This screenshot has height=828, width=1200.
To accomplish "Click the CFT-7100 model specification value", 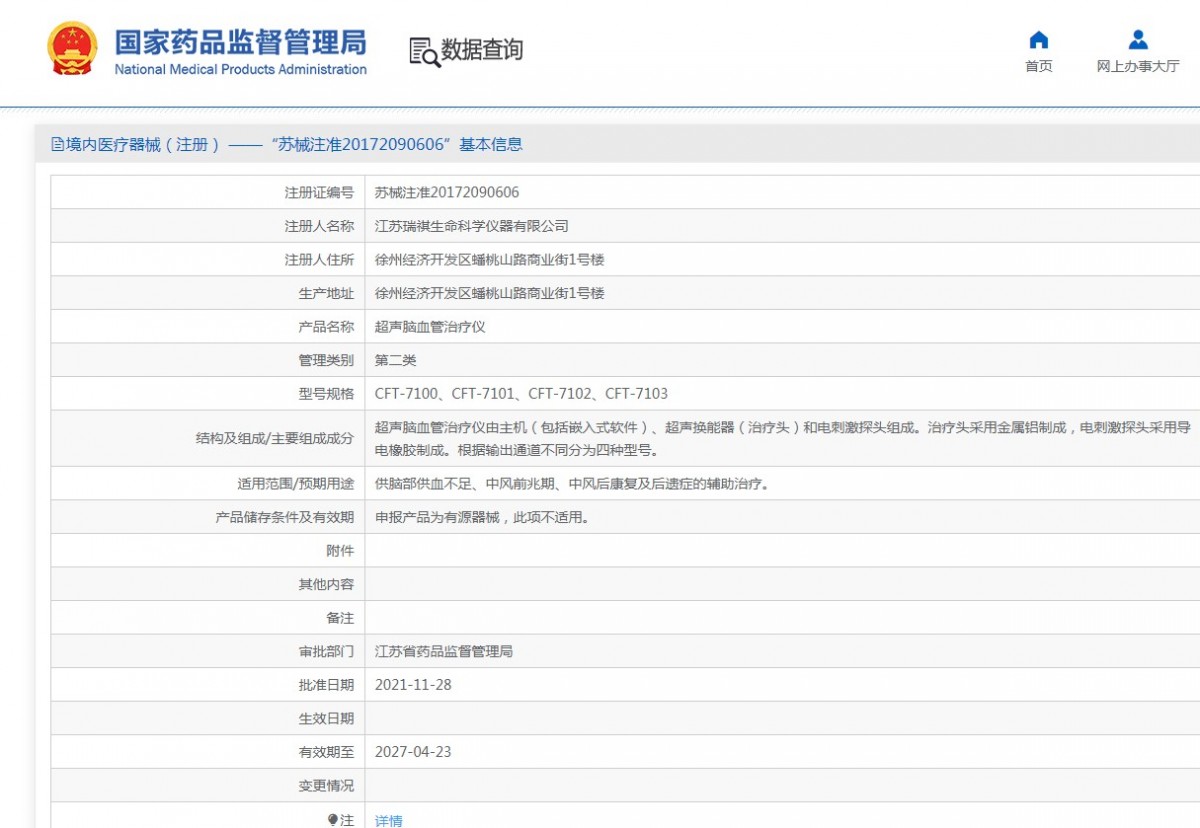I will pyautogui.click(x=521, y=394).
